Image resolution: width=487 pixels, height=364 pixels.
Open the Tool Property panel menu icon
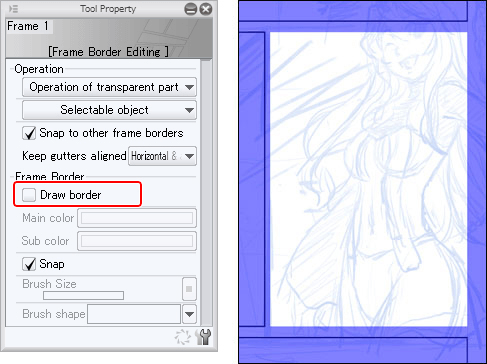pos(14,9)
